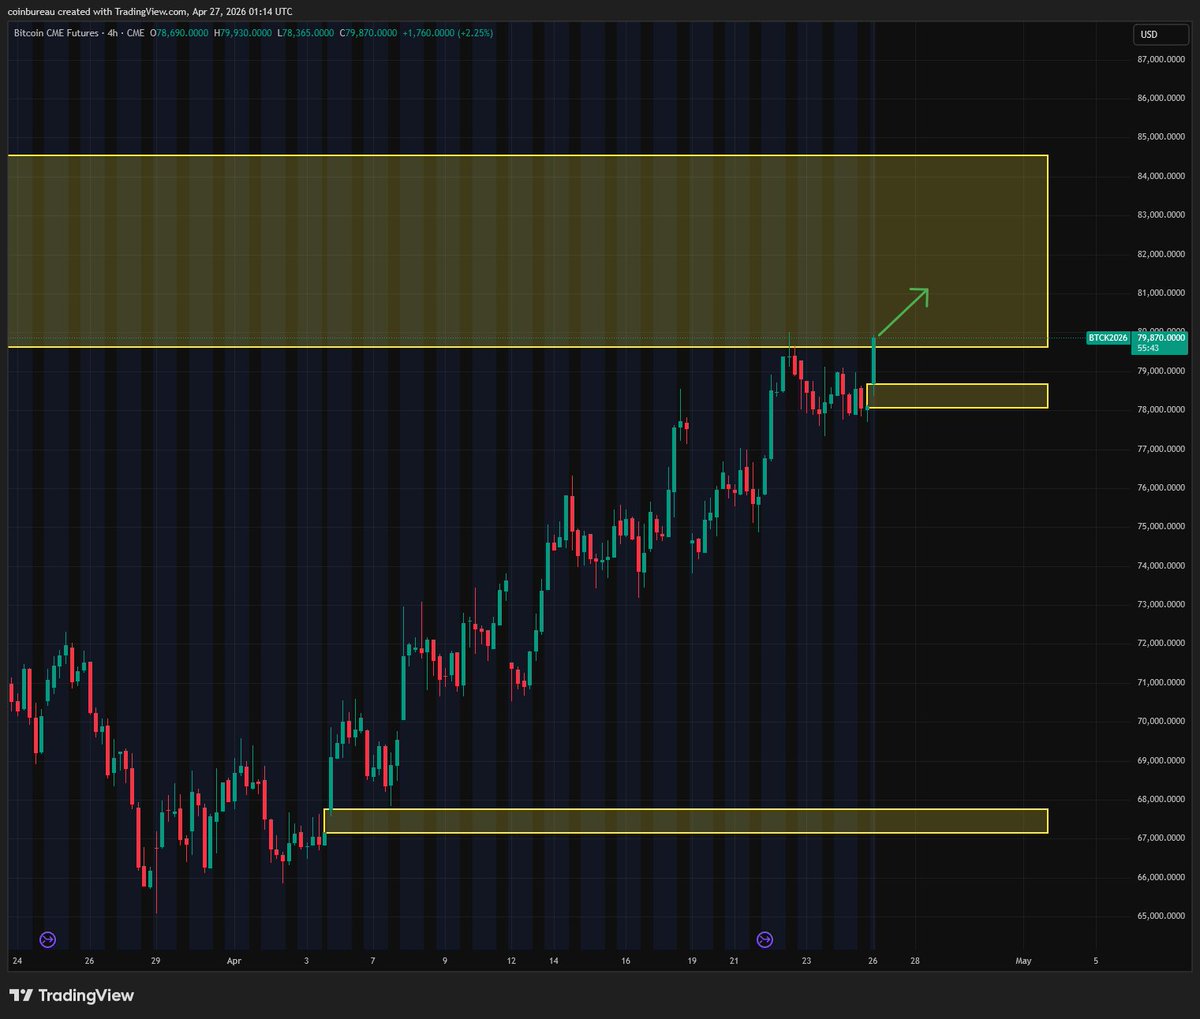Click the 76,000.0000 price axis label

pyautogui.click(x=1161, y=488)
